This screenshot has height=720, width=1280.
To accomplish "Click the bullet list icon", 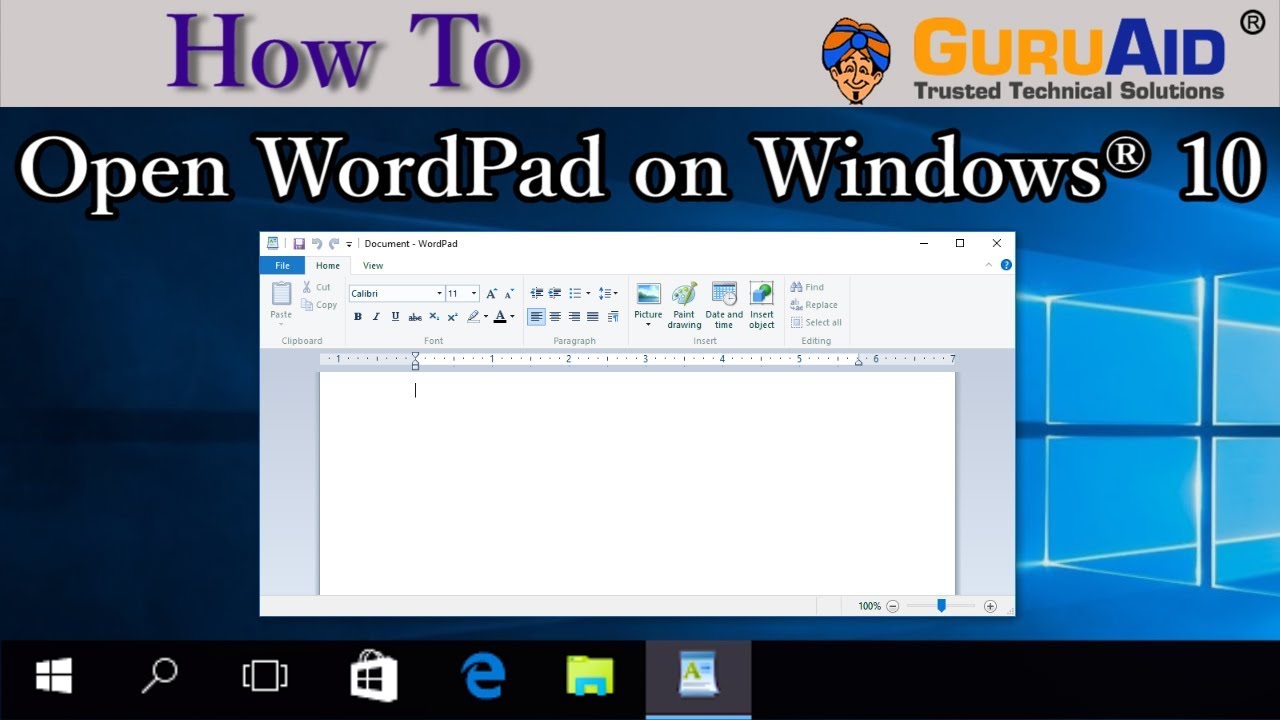I will (574, 293).
